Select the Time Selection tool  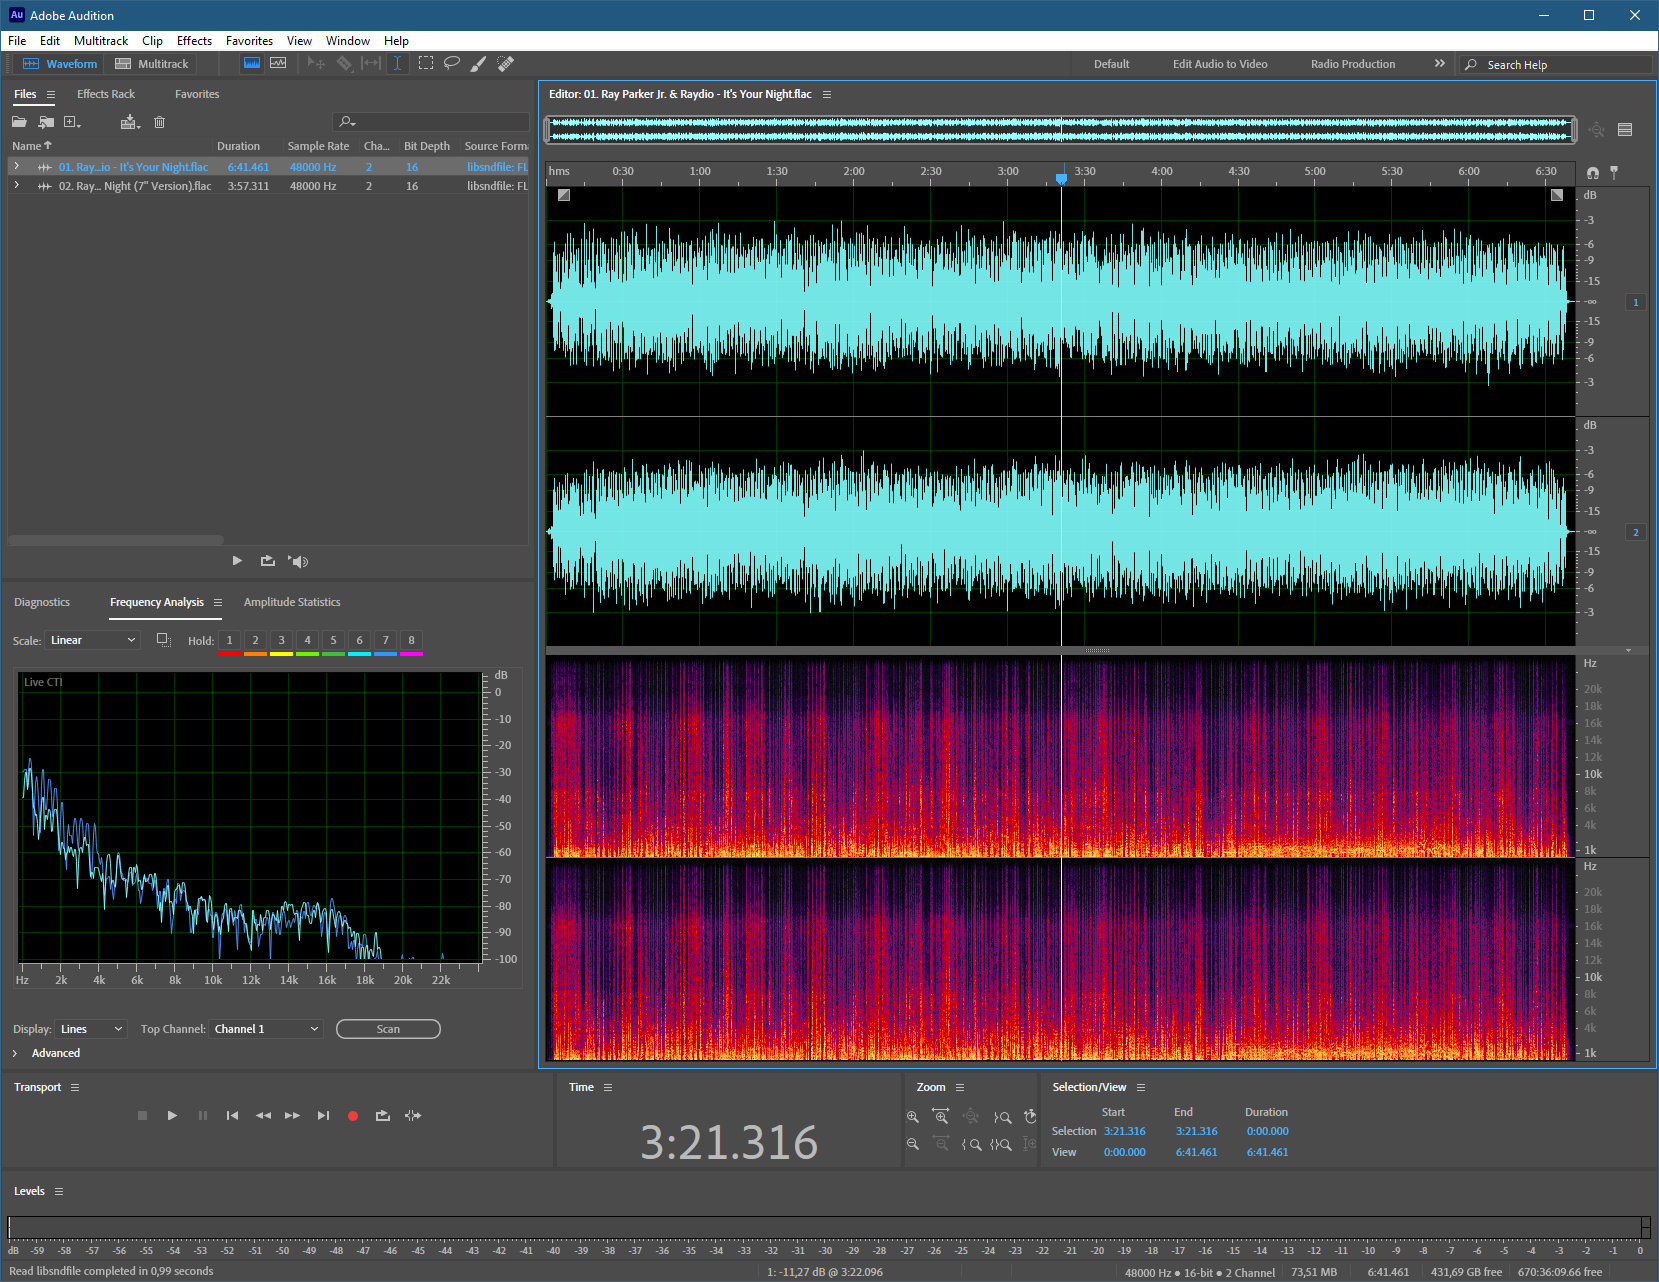(x=397, y=63)
